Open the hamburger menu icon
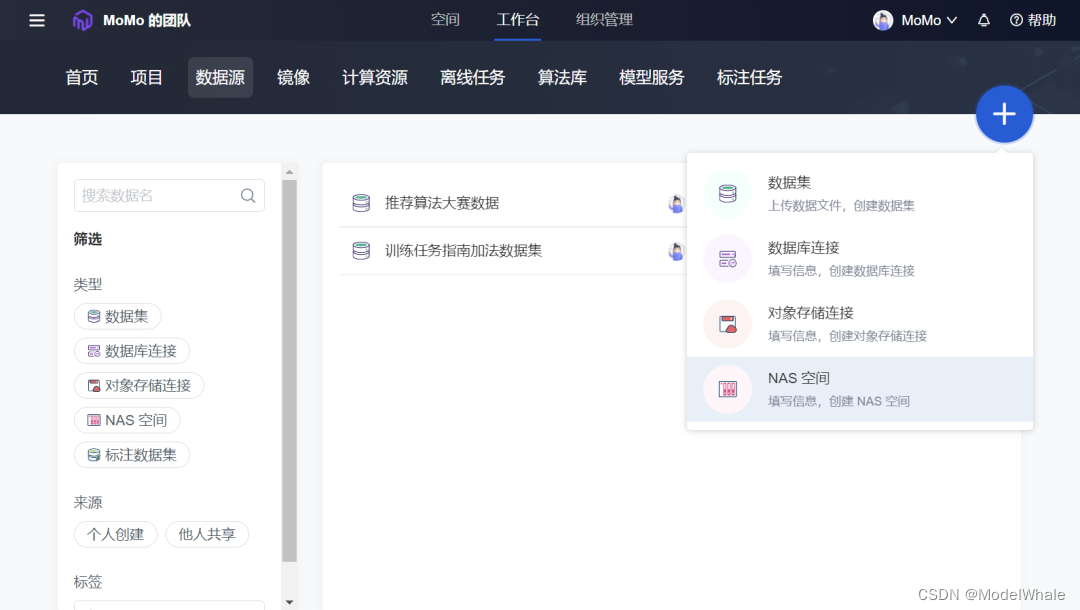The height and width of the screenshot is (610, 1080). click(37, 21)
